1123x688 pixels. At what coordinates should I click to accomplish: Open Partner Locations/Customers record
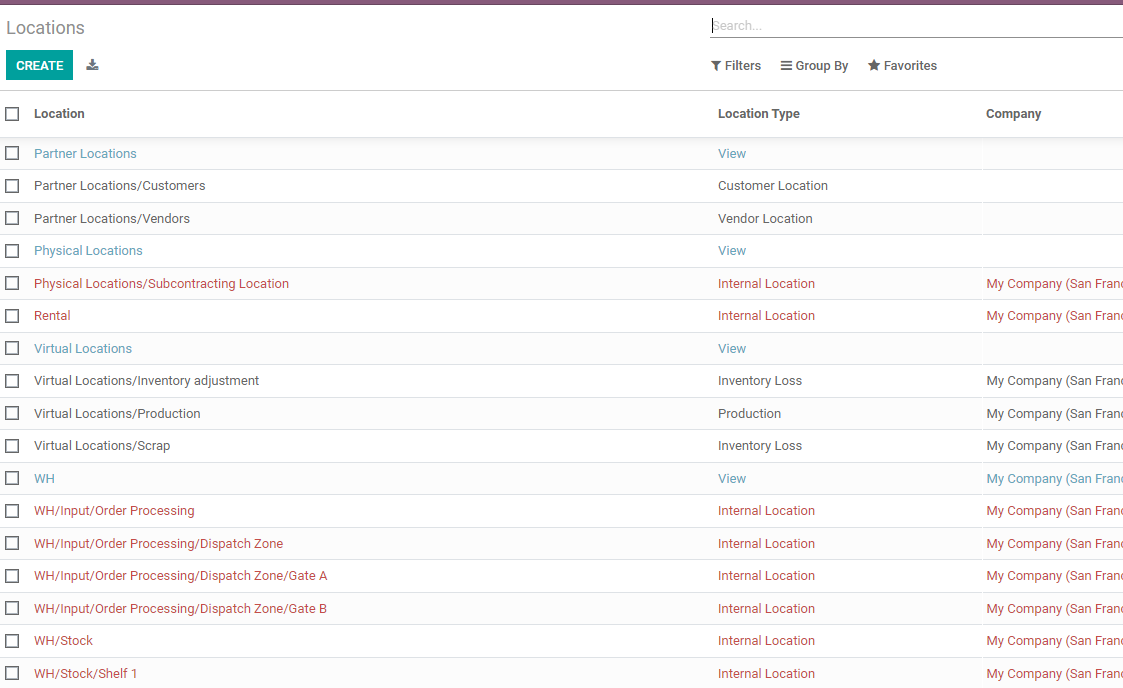click(119, 186)
